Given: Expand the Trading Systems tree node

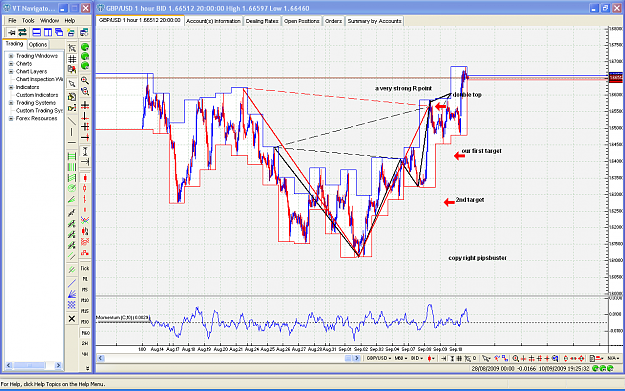Looking at the screenshot, I should pyautogui.click(x=11, y=103).
